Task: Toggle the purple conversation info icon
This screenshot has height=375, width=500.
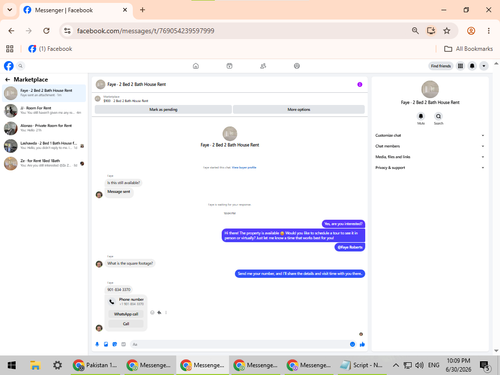Action: coord(360,84)
